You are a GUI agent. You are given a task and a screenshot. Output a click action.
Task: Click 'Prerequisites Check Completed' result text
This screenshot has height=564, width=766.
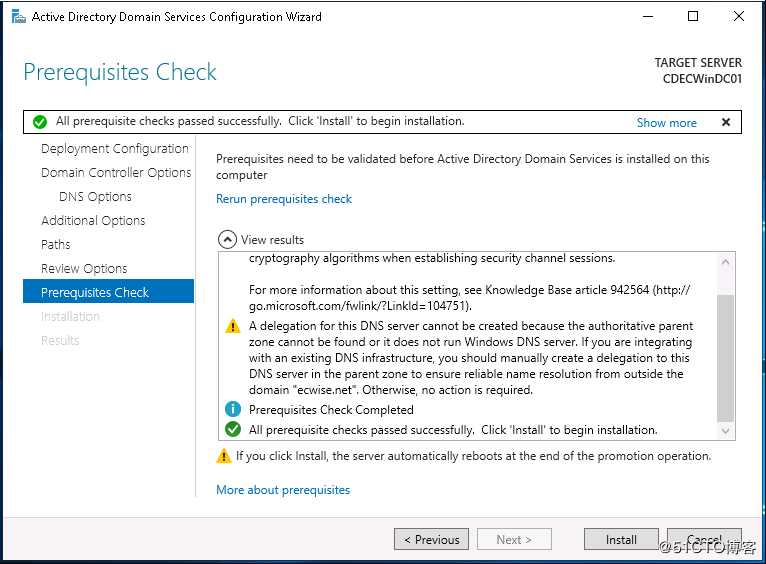(x=331, y=410)
